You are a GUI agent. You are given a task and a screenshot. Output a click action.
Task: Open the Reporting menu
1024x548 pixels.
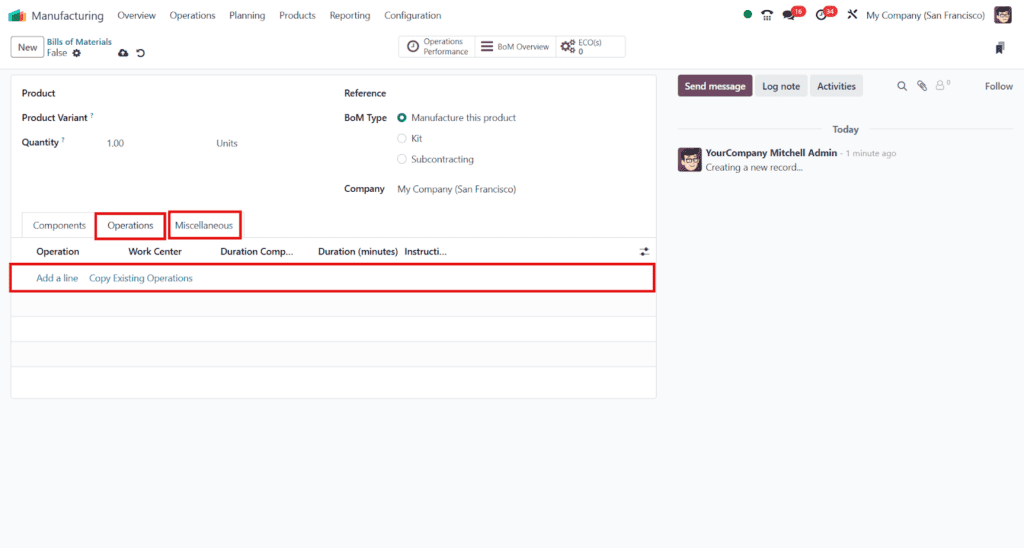pos(349,15)
